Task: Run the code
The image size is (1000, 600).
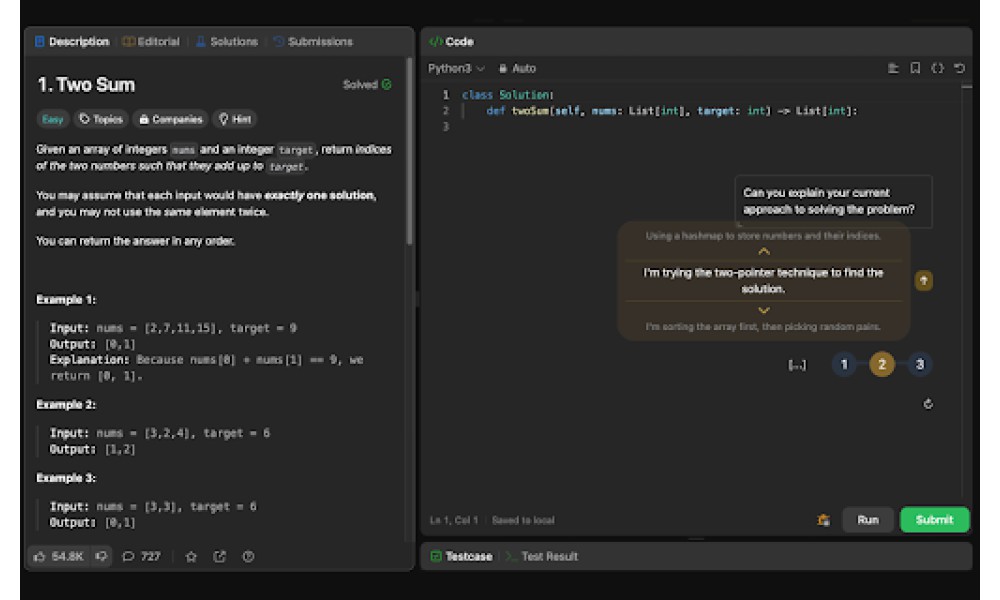Action: (x=867, y=520)
